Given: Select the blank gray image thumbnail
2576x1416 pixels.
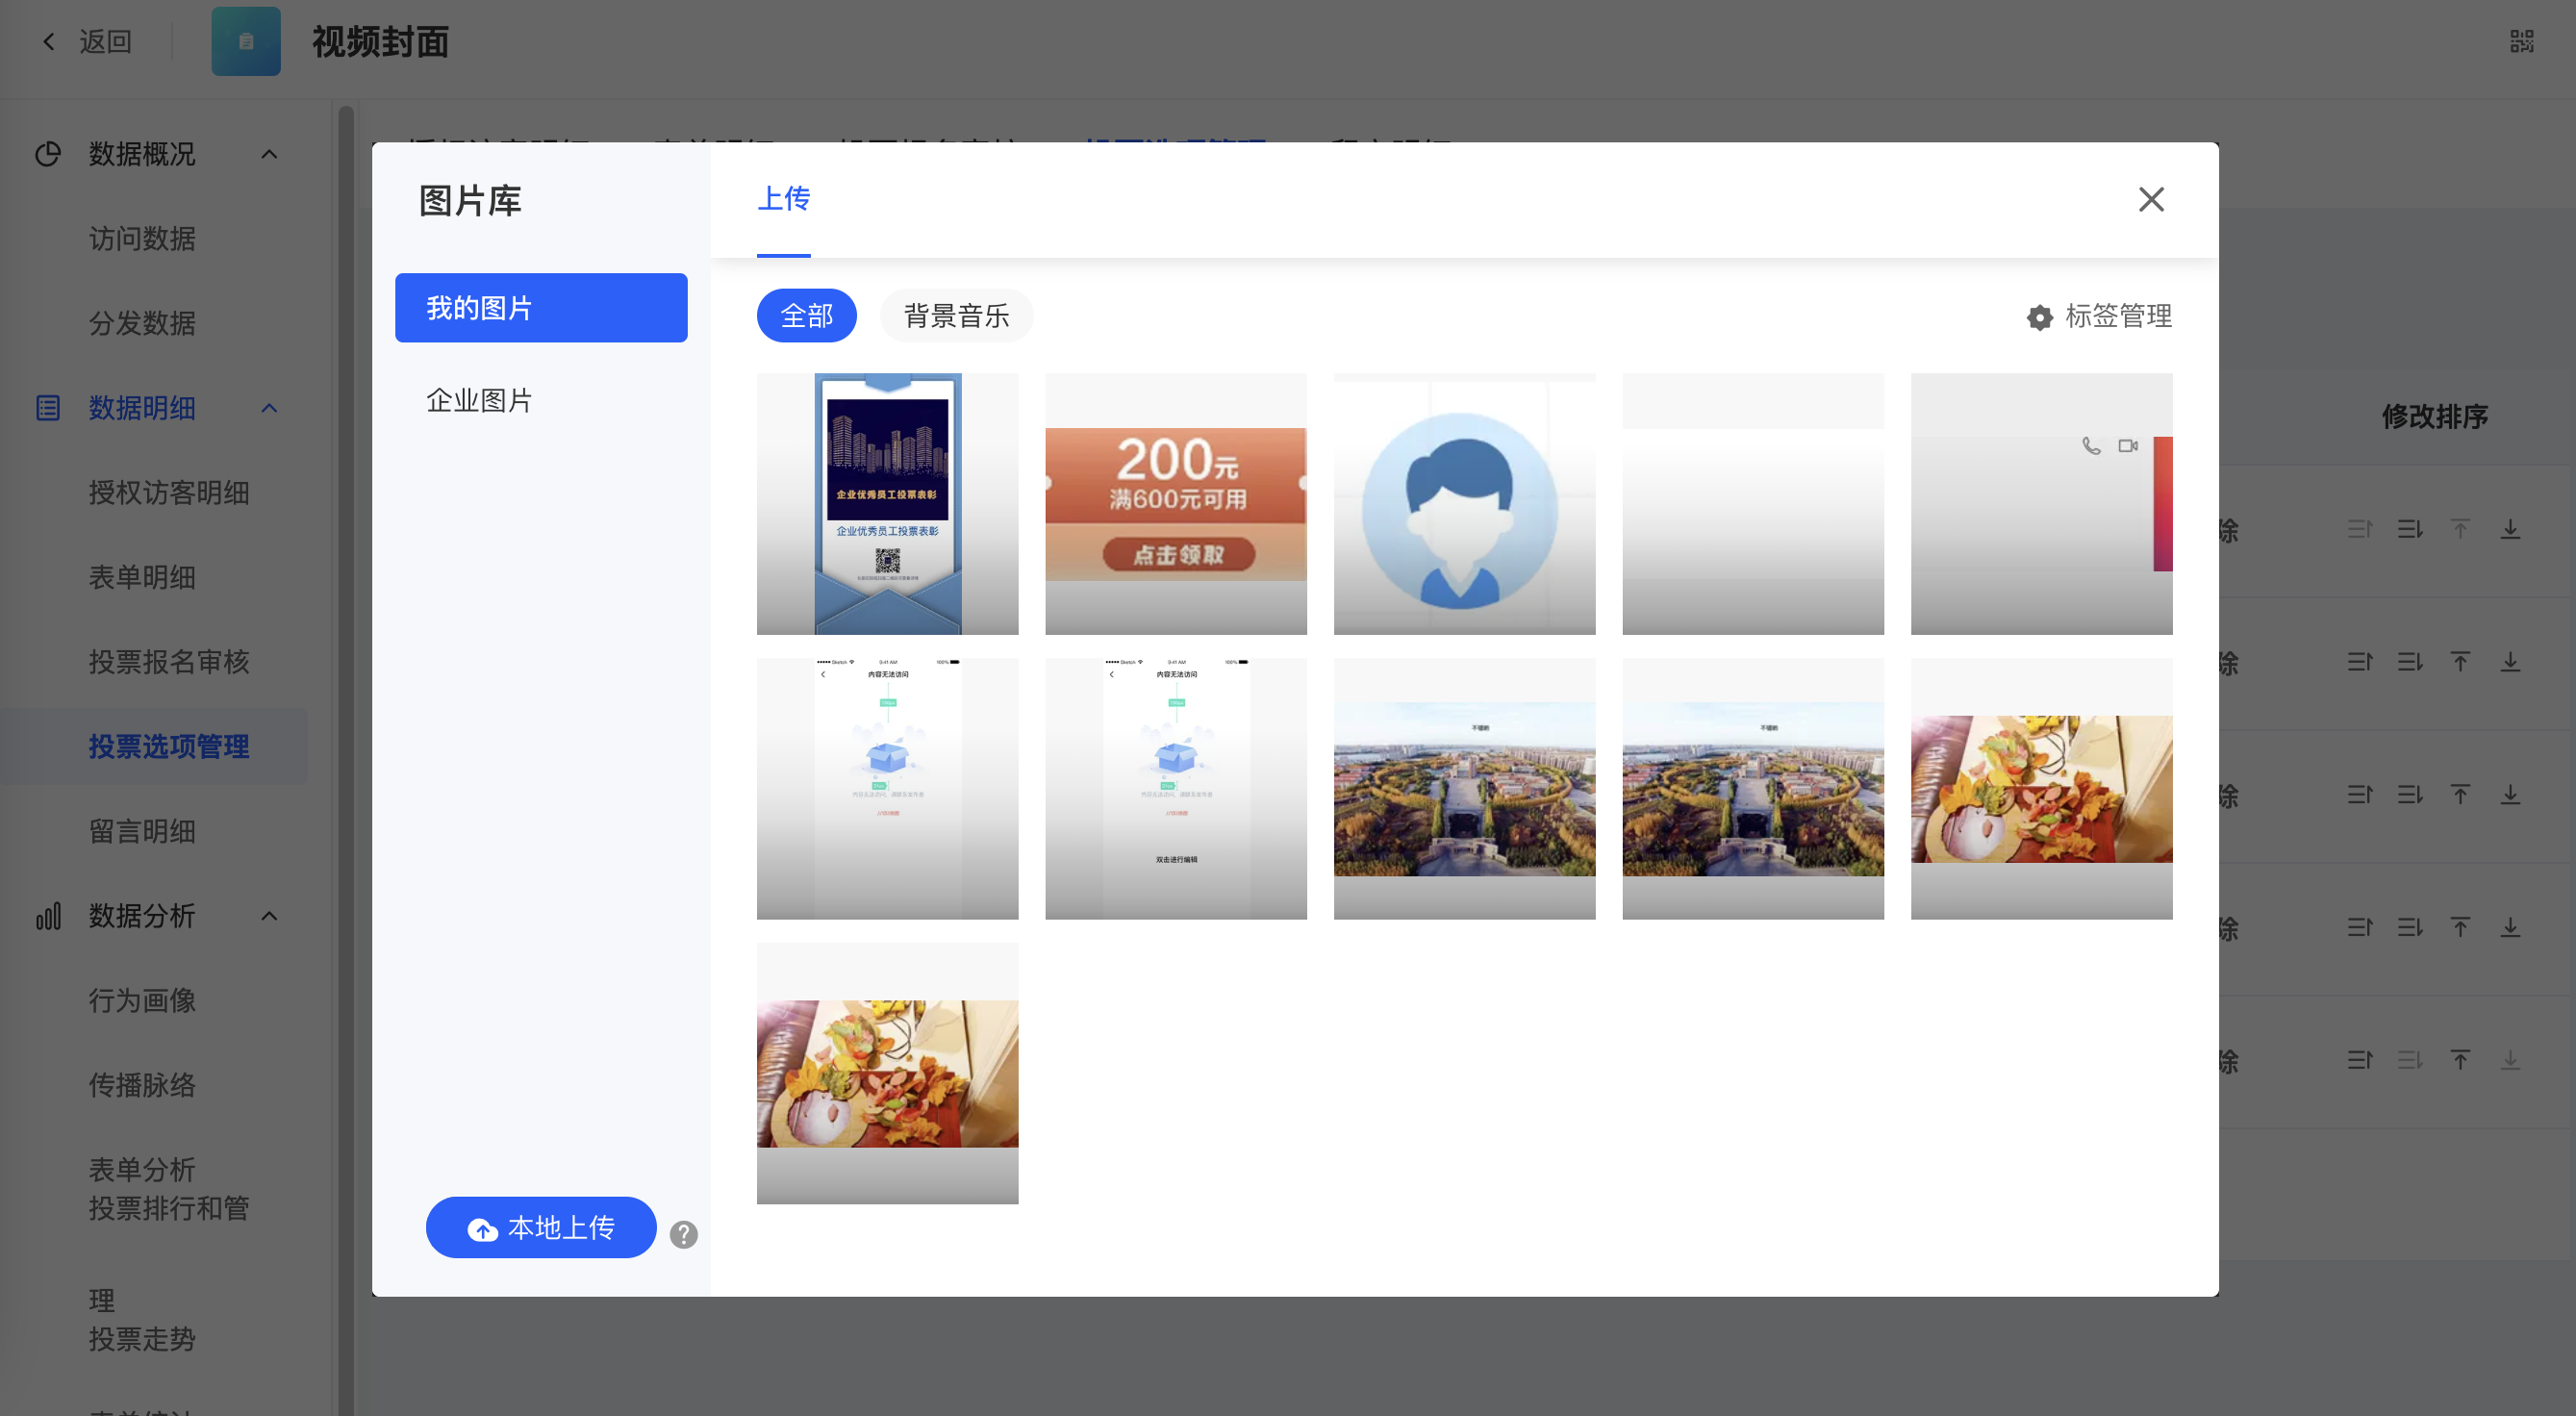Looking at the screenshot, I should [x=1753, y=503].
